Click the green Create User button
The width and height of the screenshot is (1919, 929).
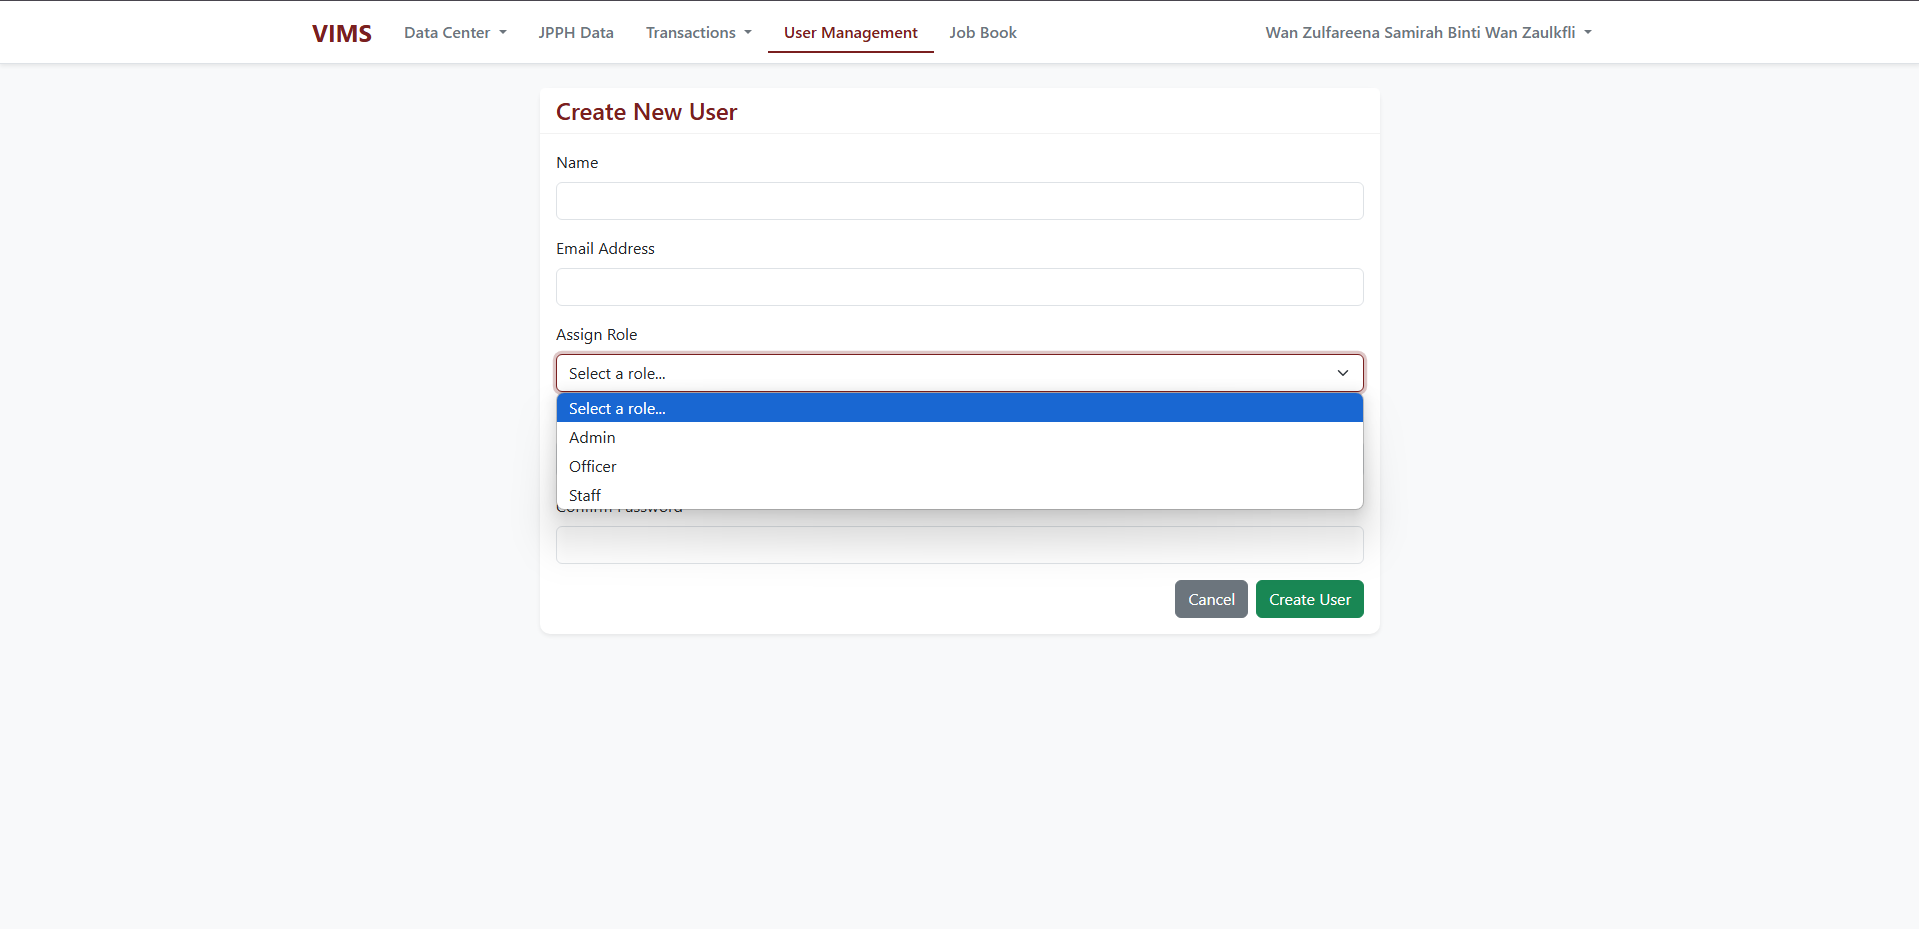[x=1309, y=599]
